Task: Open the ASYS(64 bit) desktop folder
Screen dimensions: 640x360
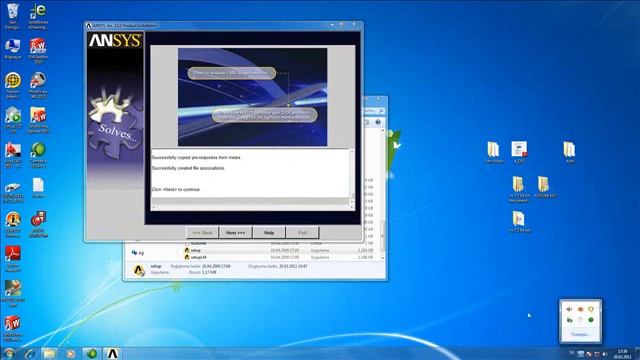Action: coord(544,187)
